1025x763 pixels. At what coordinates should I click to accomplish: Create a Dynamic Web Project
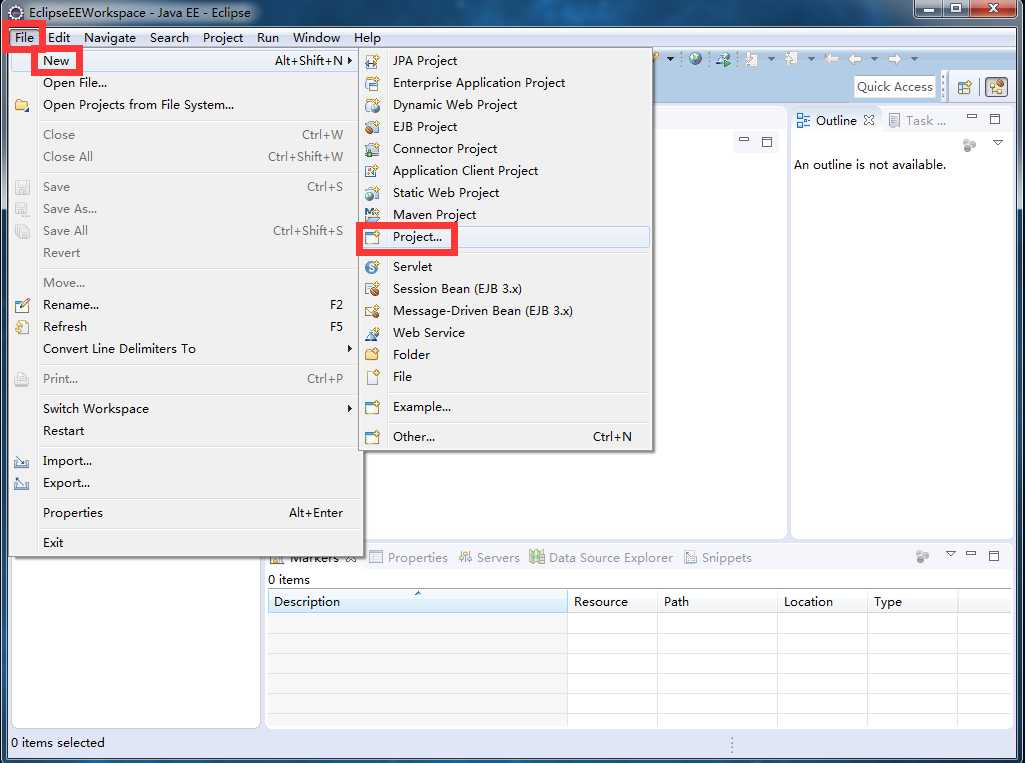tap(505, 105)
